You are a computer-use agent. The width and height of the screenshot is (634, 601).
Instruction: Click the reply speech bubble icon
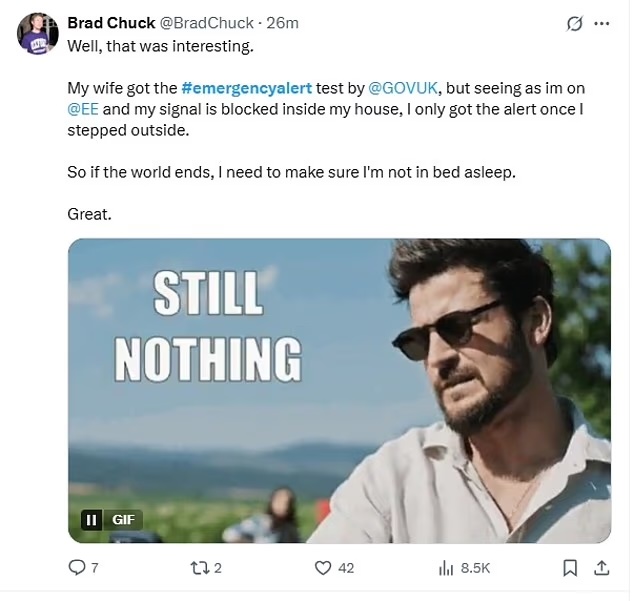[77, 568]
